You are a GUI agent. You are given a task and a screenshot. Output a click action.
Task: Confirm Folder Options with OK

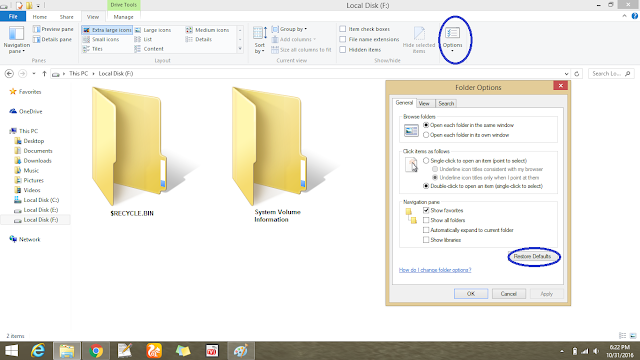[471, 293]
